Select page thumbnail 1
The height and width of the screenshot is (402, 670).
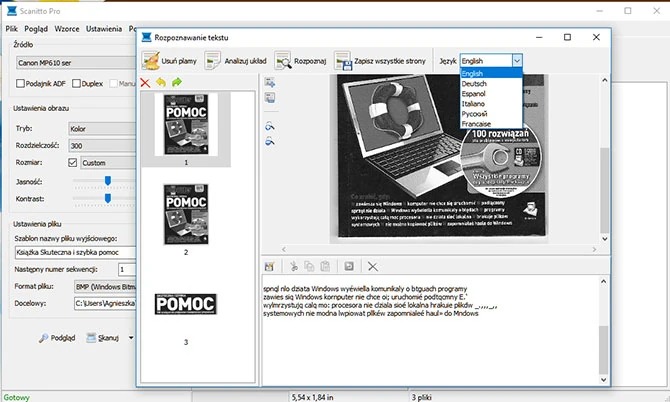point(186,125)
